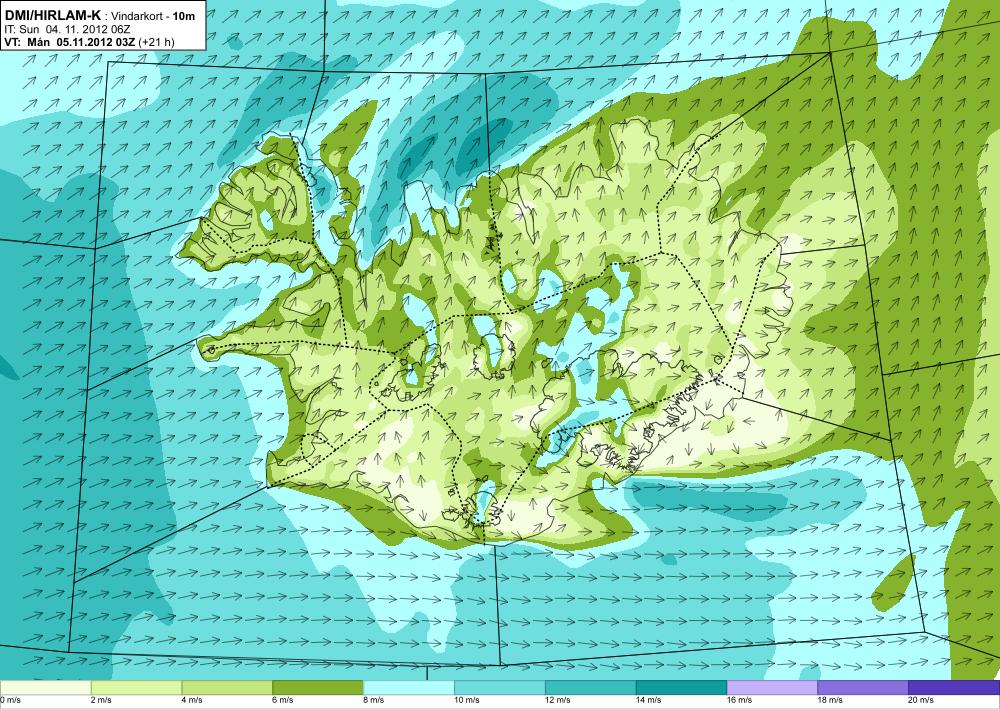Click the "12 m/s" legend label
This screenshot has height=710, width=1000.
[558, 700]
